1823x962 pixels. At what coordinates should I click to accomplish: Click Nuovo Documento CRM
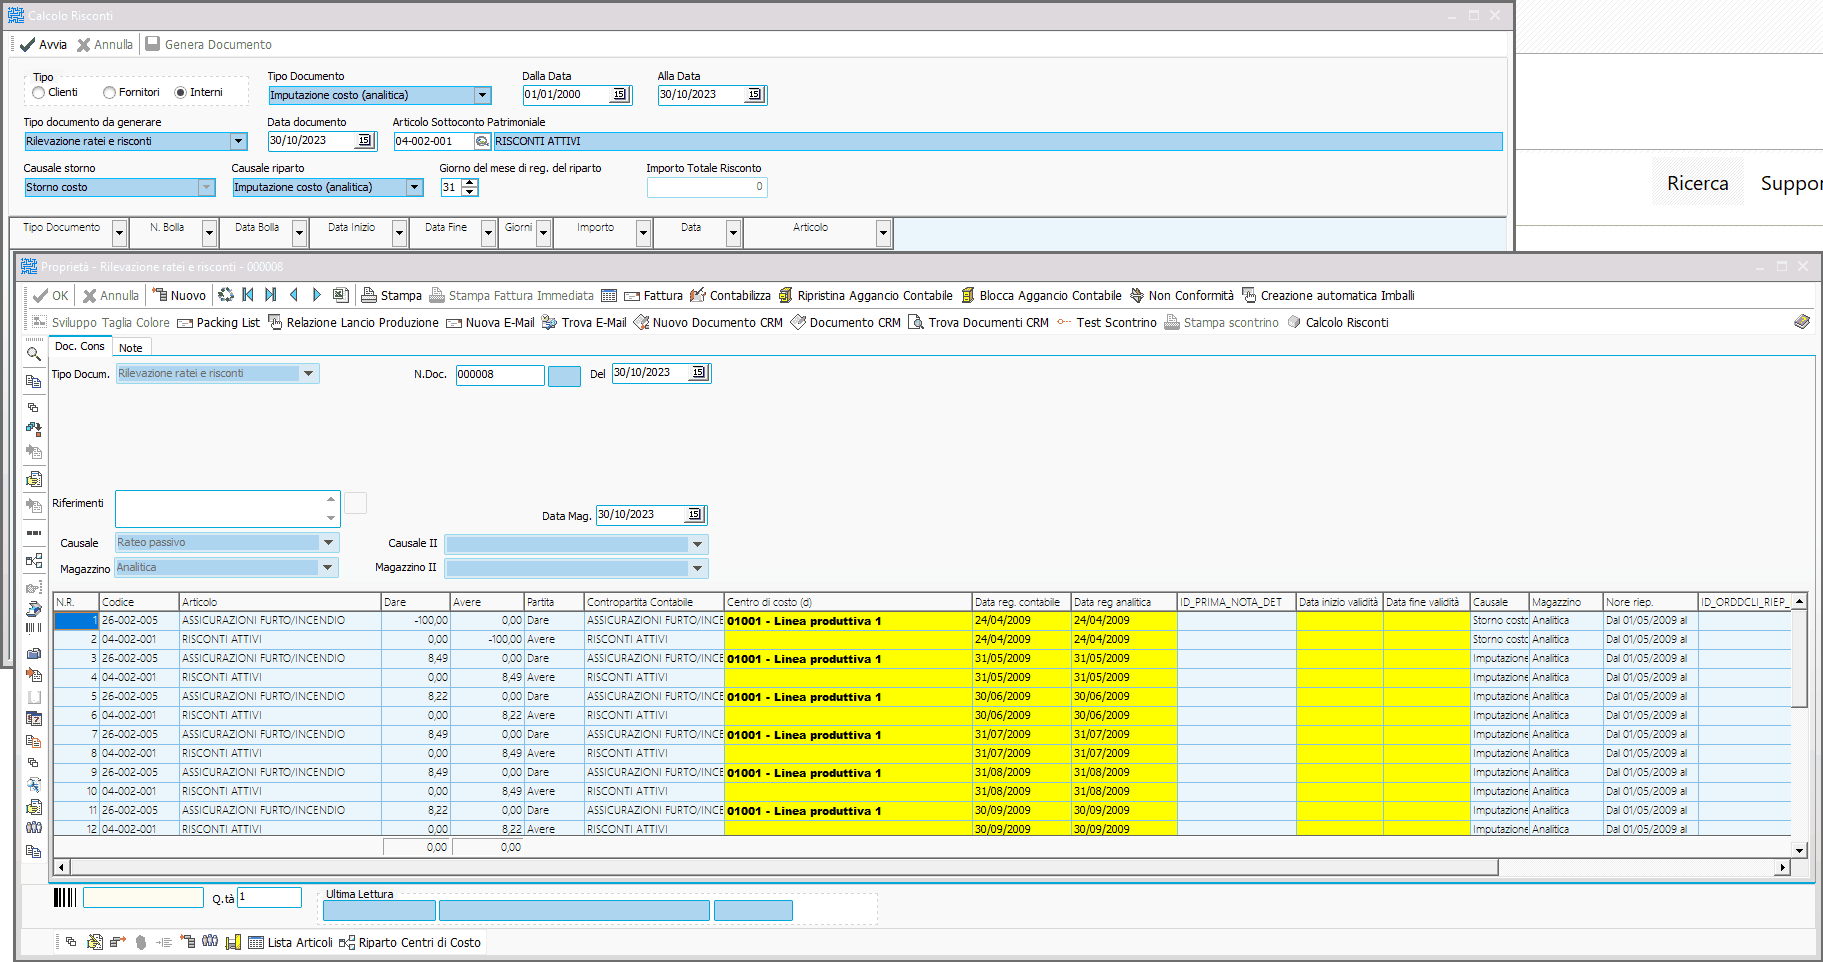tap(708, 322)
